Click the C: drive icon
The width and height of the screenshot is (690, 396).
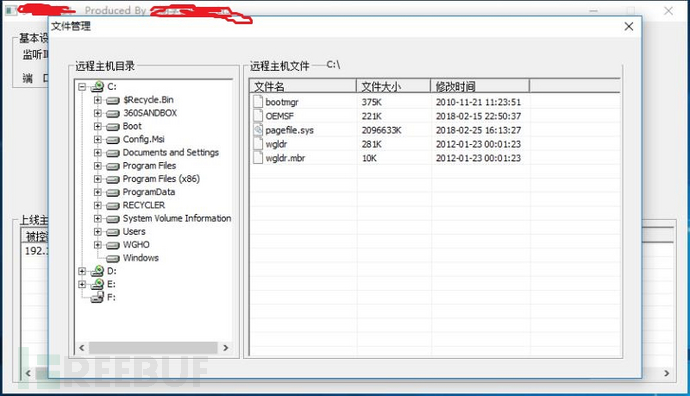97,87
